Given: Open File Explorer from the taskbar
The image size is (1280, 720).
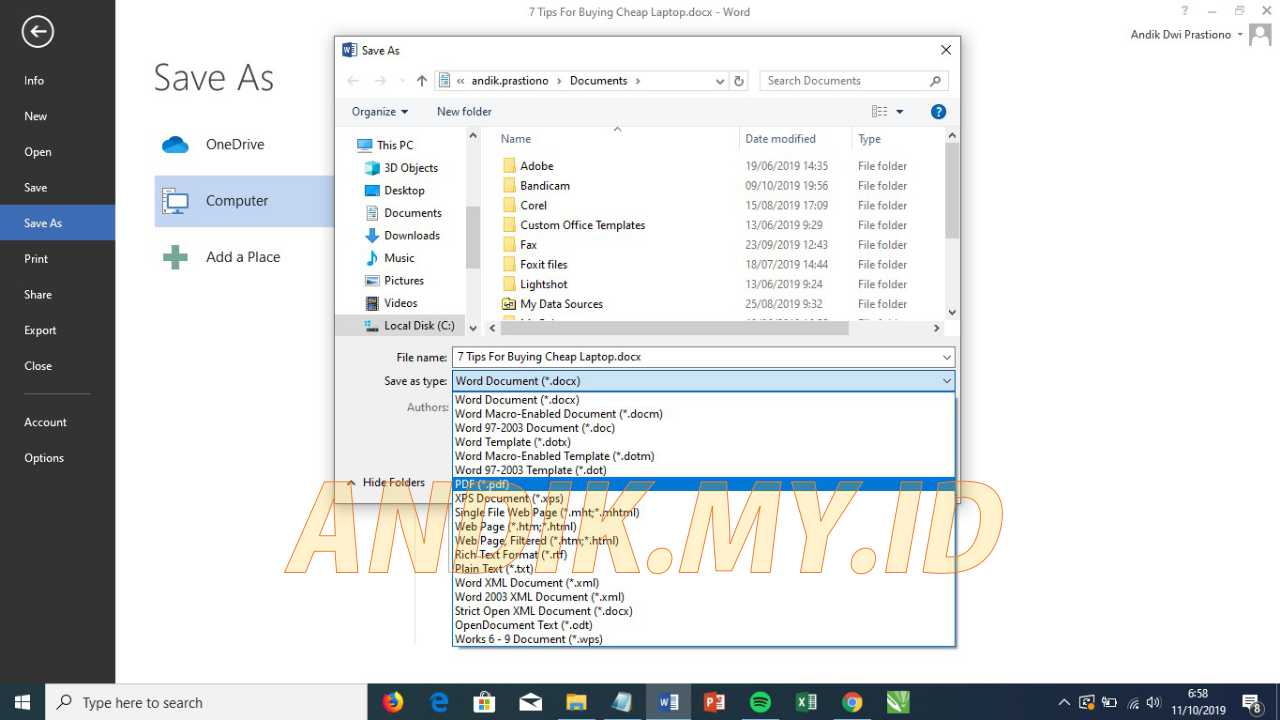Looking at the screenshot, I should click(x=576, y=702).
